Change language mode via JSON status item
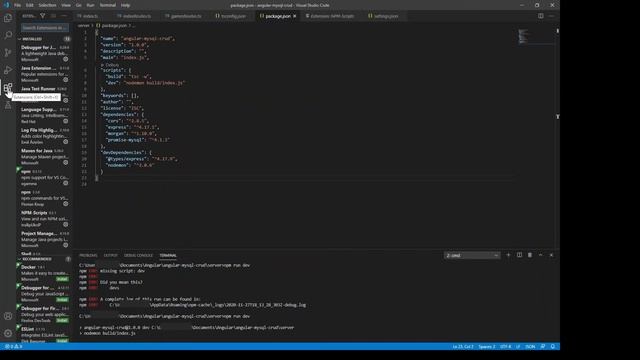The image size is (640, 360). click(x=530, y=347)
